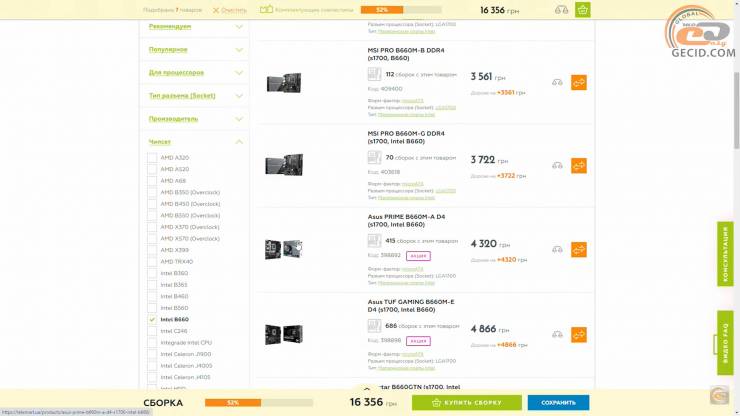This screenshot has width=740, height=416.
Task: Tick the AMD X399 checkbox
Action: [x=152, y=250]
